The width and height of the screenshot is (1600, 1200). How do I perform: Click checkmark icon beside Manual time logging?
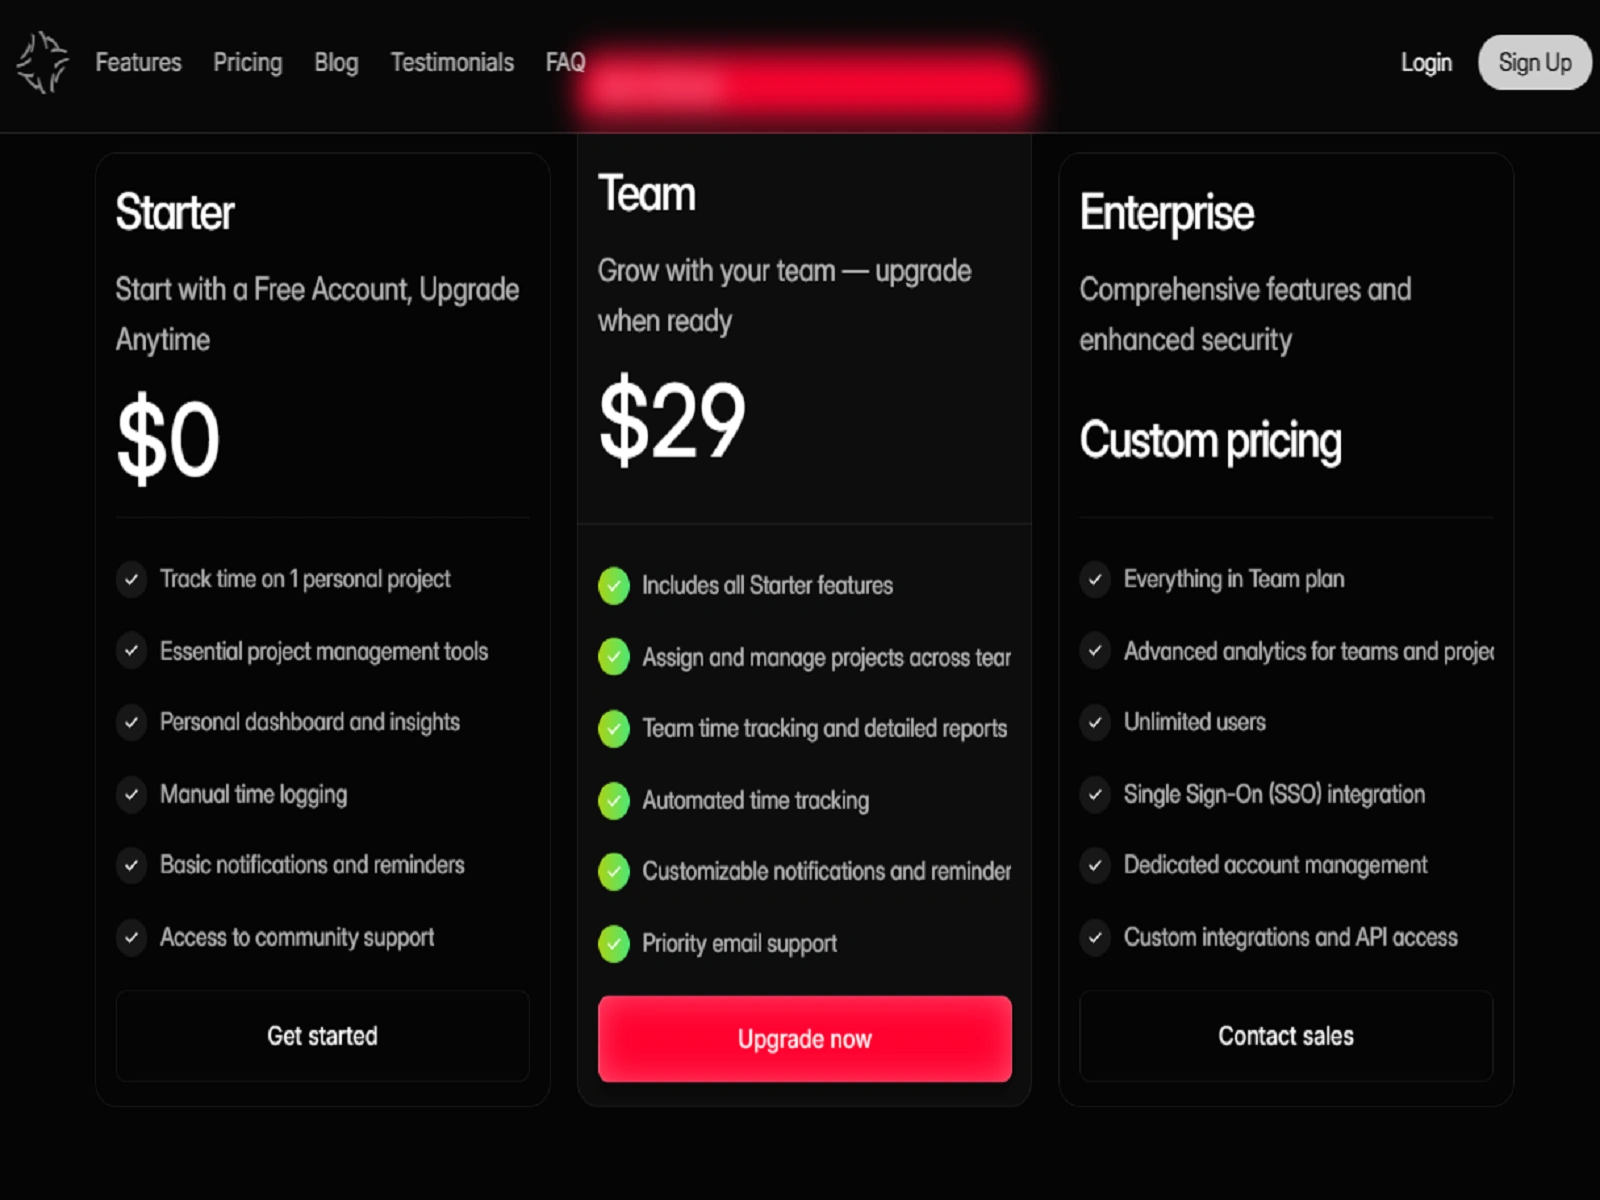tap(131, 794)
